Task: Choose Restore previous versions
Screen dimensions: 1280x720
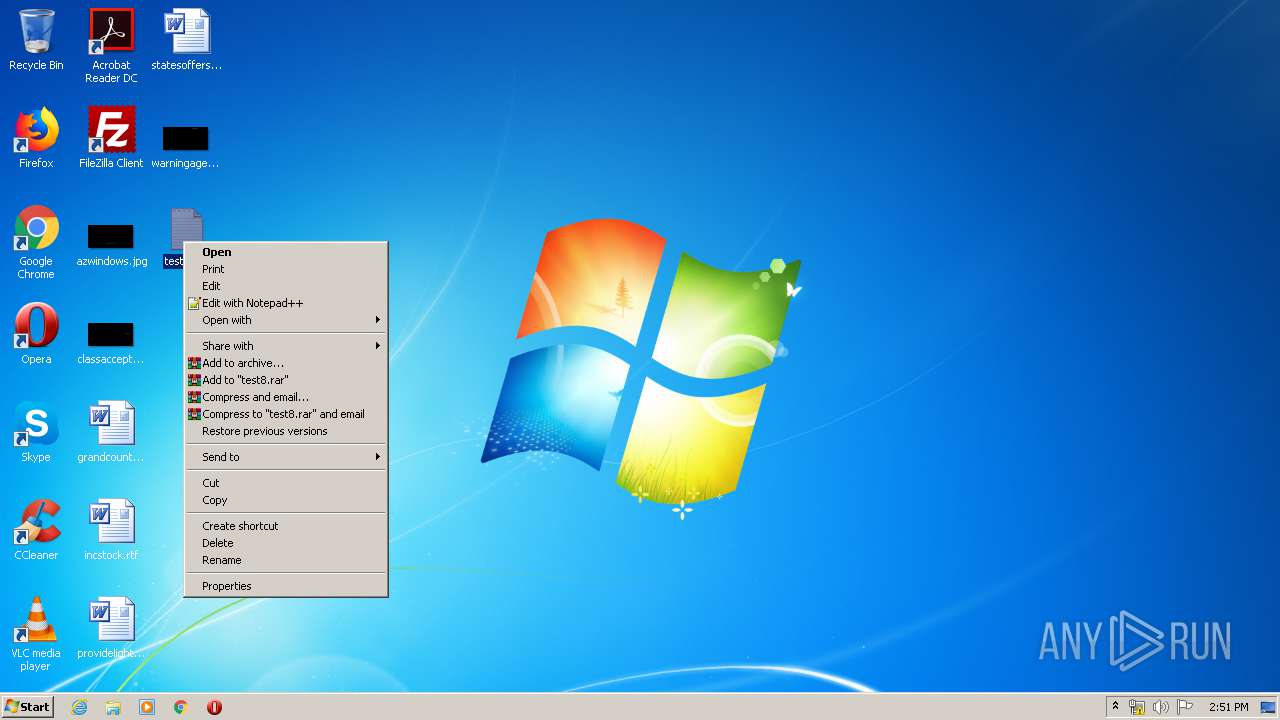Action: [286, 431]
